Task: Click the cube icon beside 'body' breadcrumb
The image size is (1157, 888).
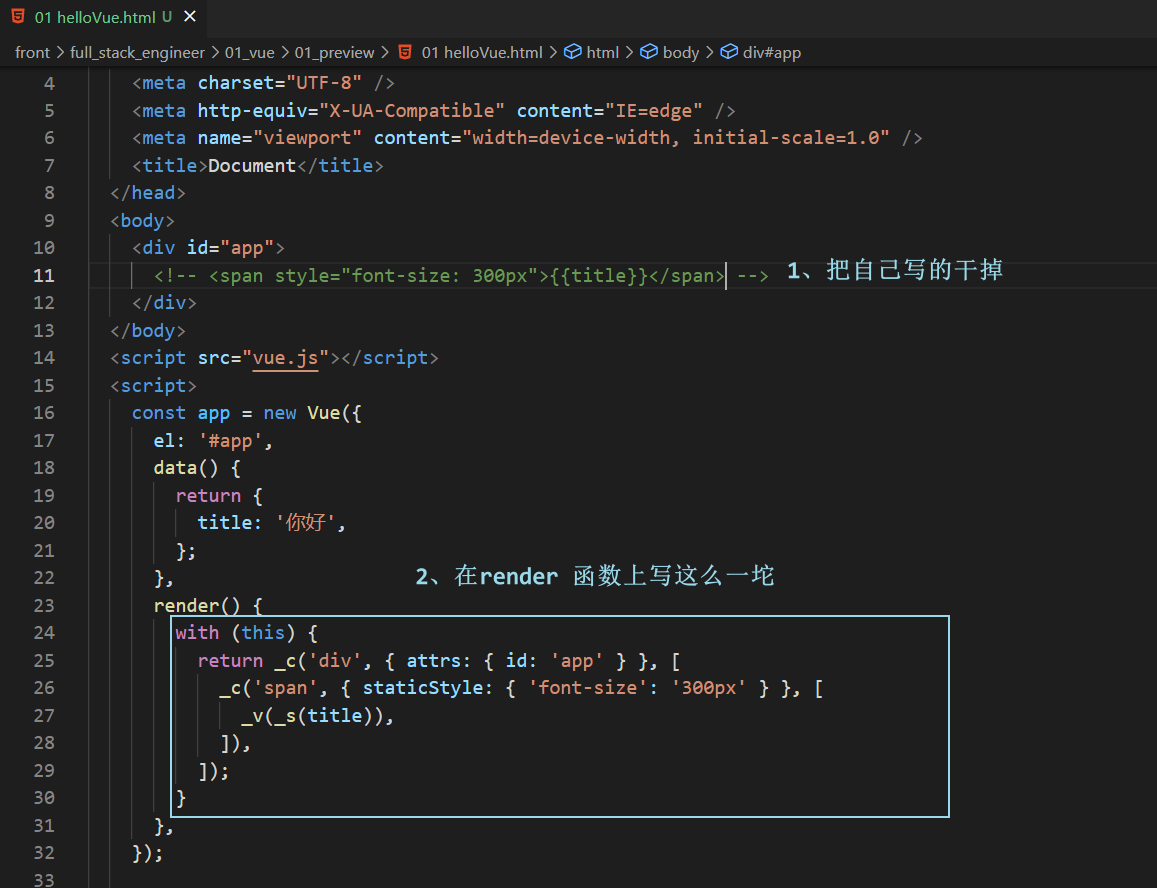Action: point(649,52)
